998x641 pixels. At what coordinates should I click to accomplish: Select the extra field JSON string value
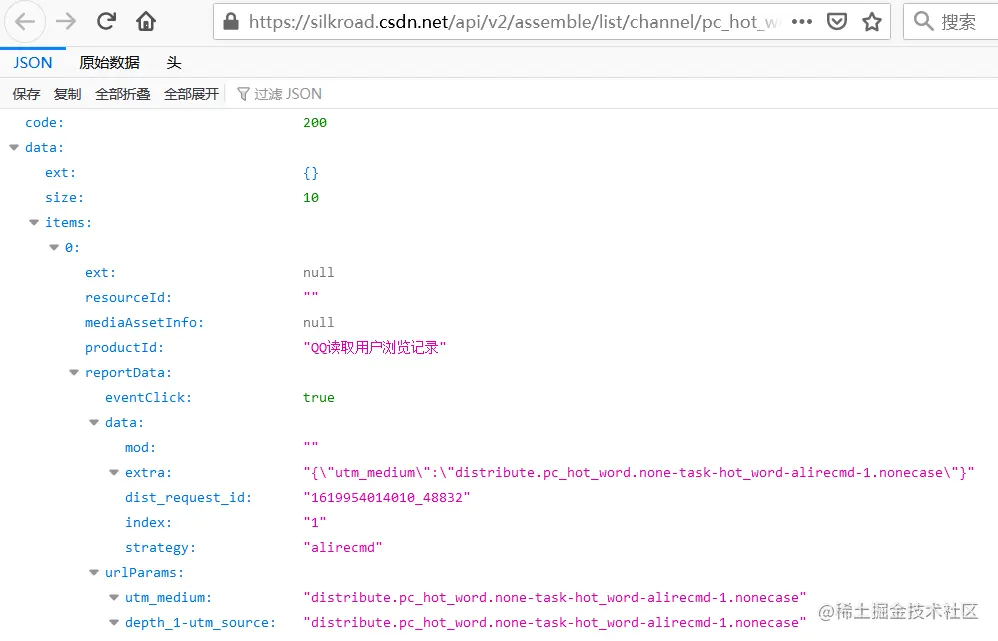coord(638,472)
